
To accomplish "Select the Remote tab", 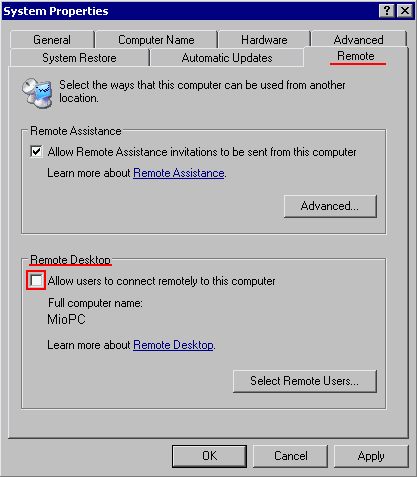I will click(x=356, y=56).
